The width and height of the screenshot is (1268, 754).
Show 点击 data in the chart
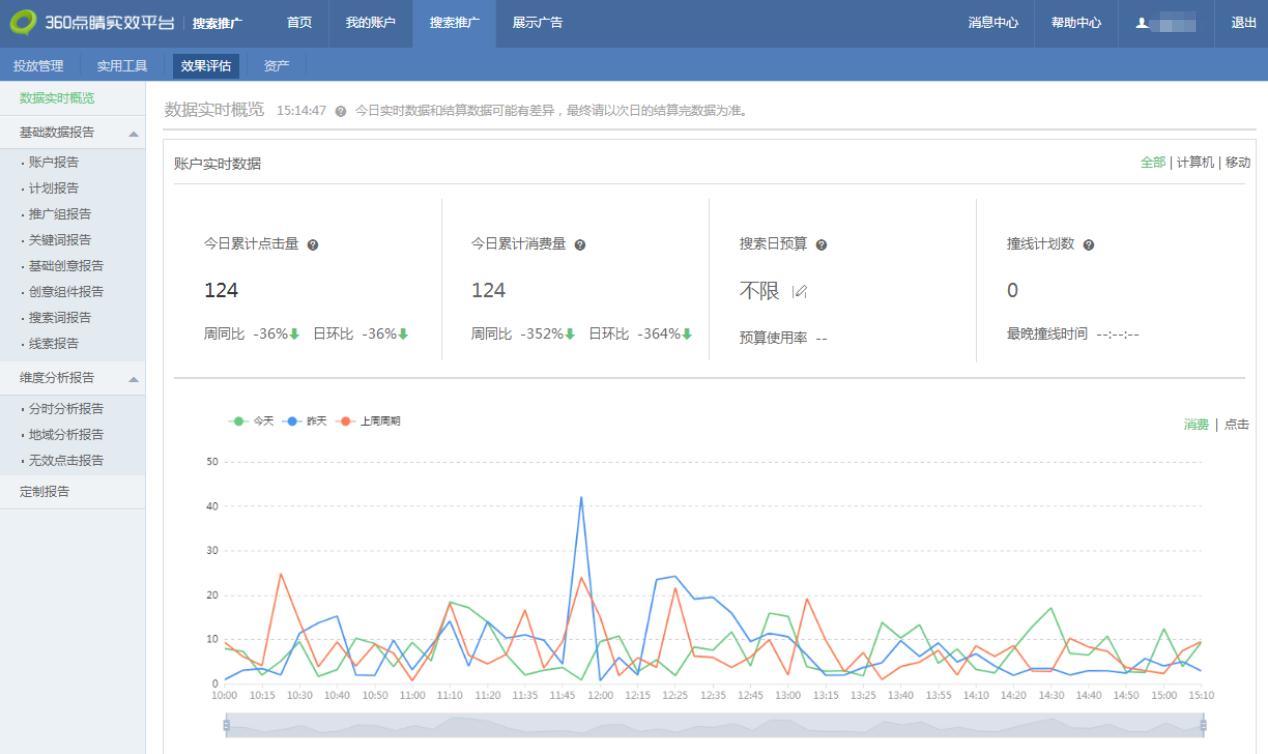click(x=1238, y=425)
